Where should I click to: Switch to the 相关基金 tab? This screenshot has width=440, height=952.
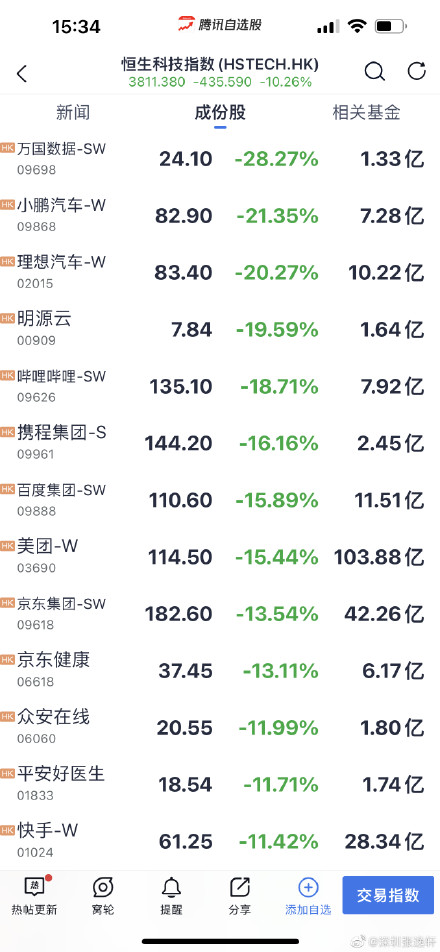click(x=366, y=112)
